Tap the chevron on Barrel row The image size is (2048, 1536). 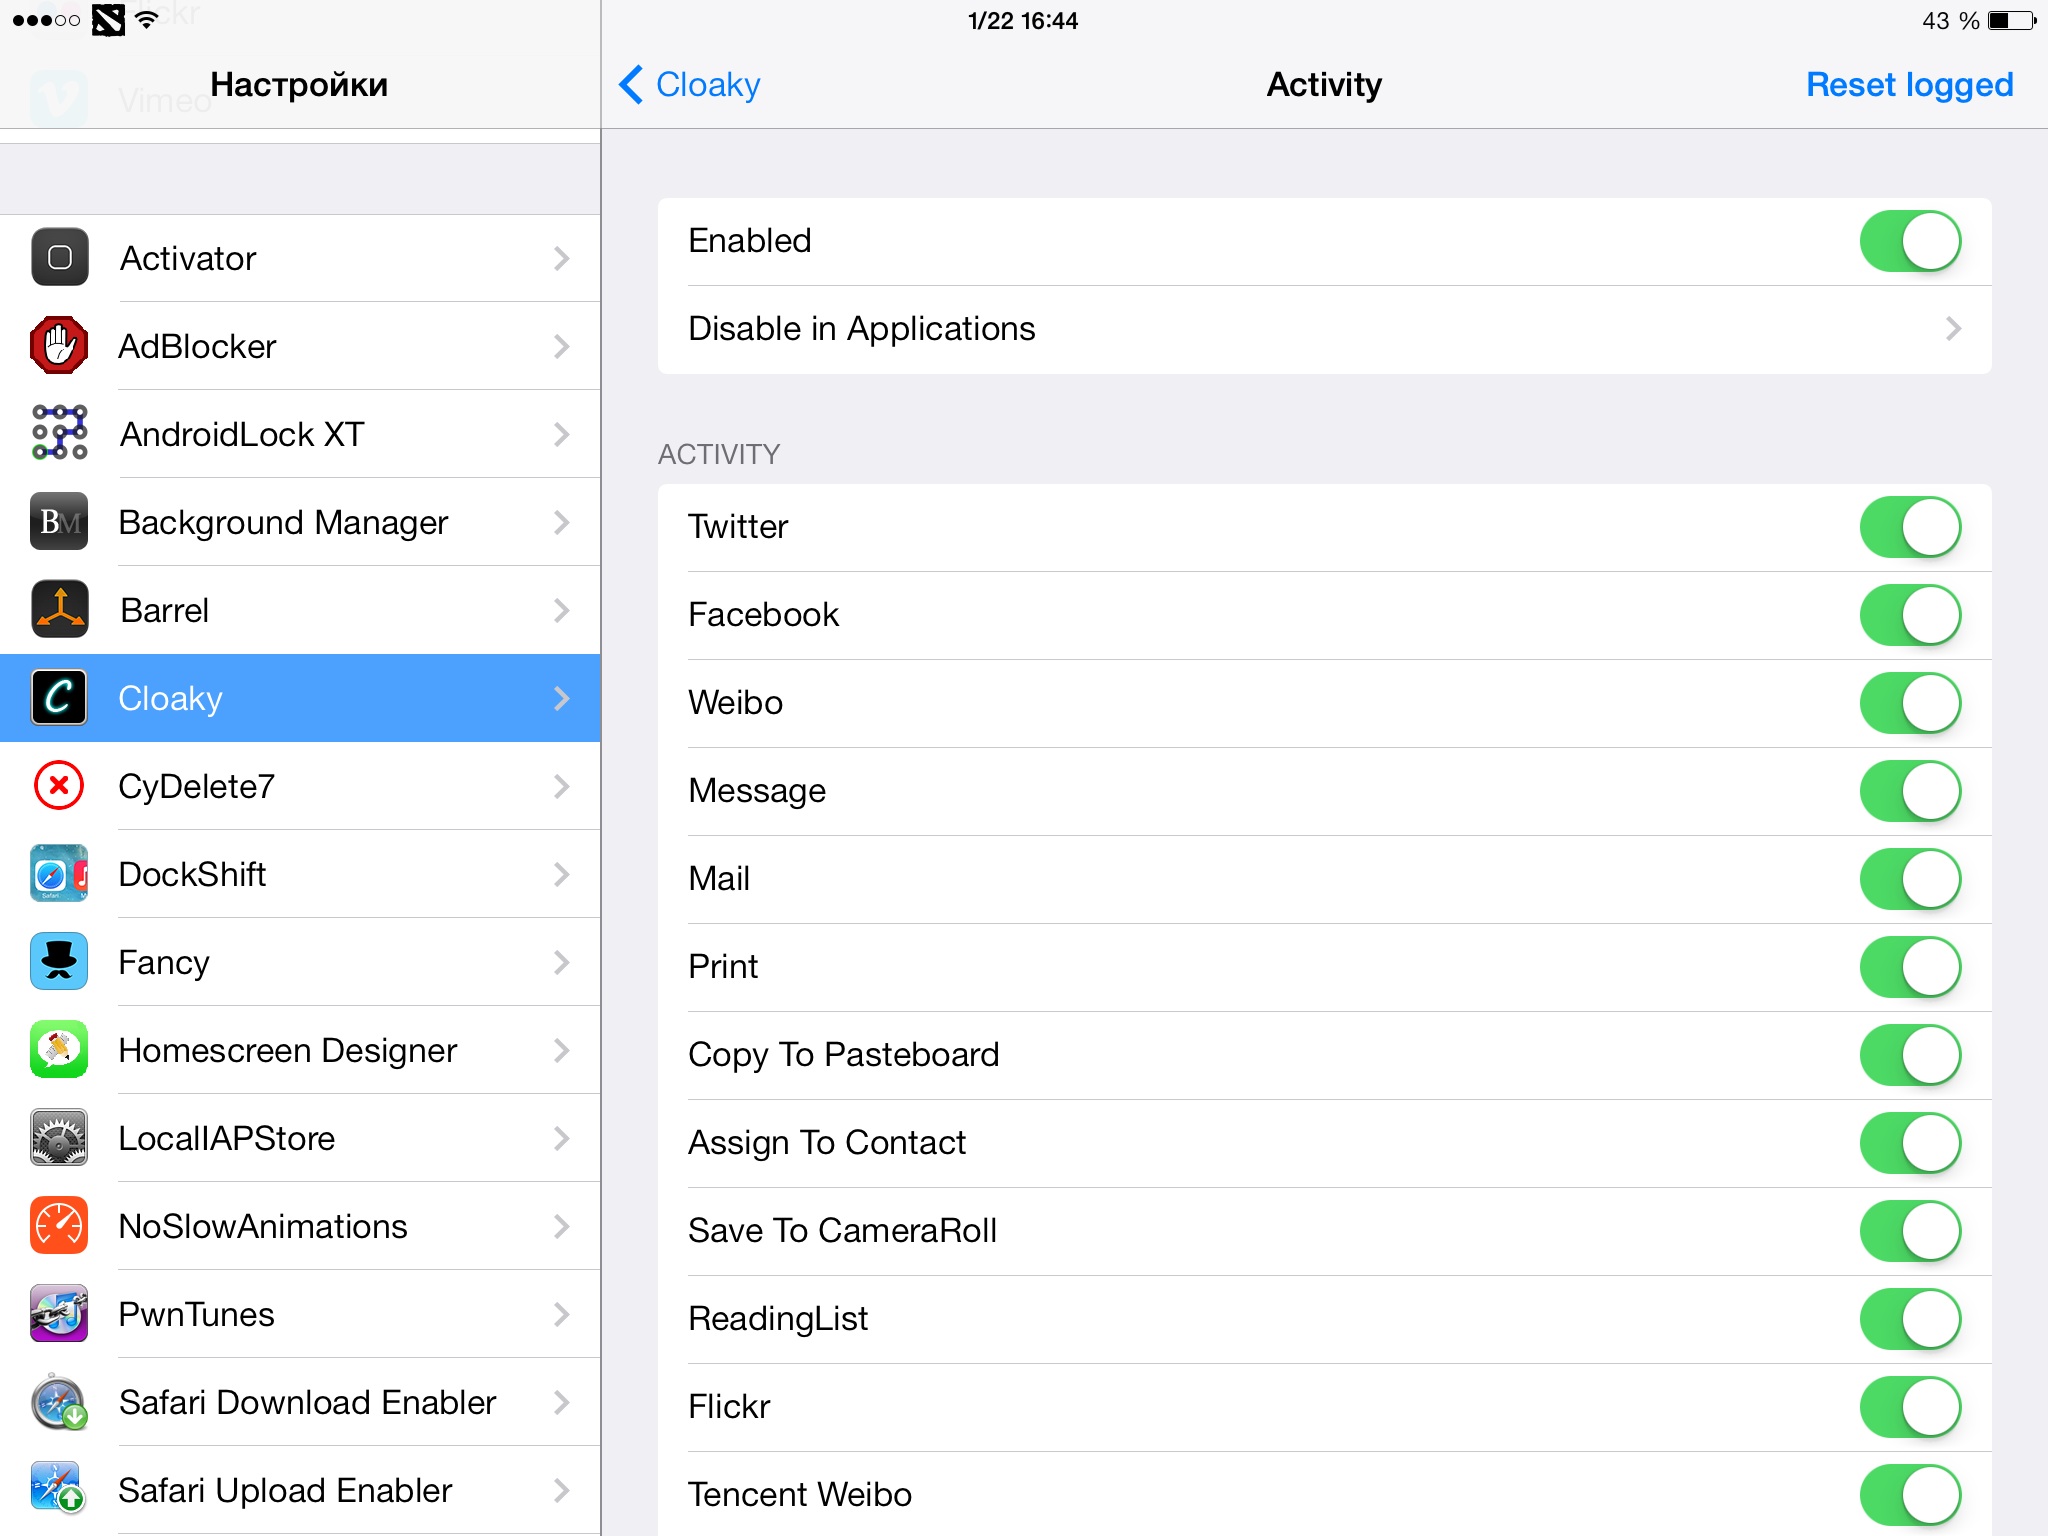562,611
